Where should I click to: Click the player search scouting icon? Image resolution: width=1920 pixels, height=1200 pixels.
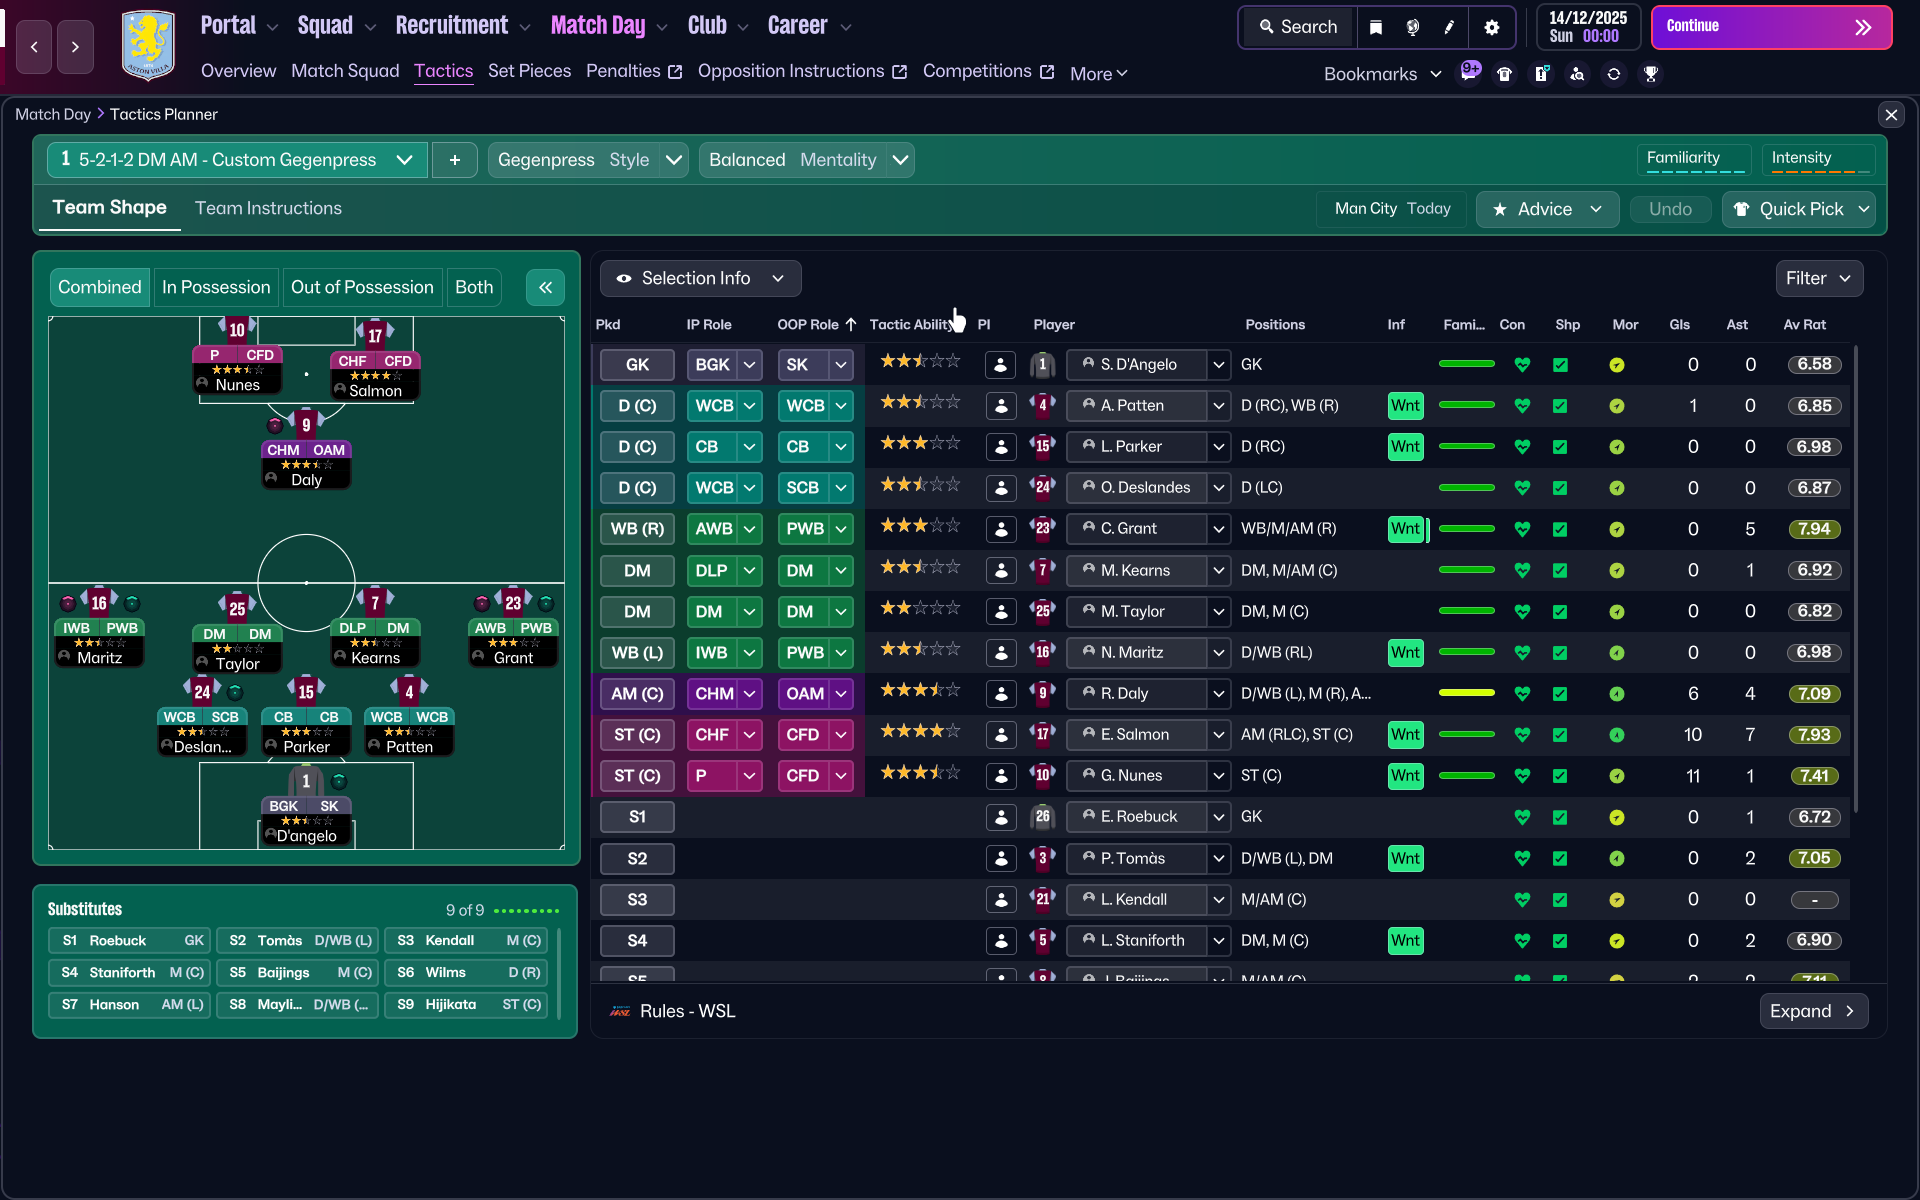pos(1577,74)
